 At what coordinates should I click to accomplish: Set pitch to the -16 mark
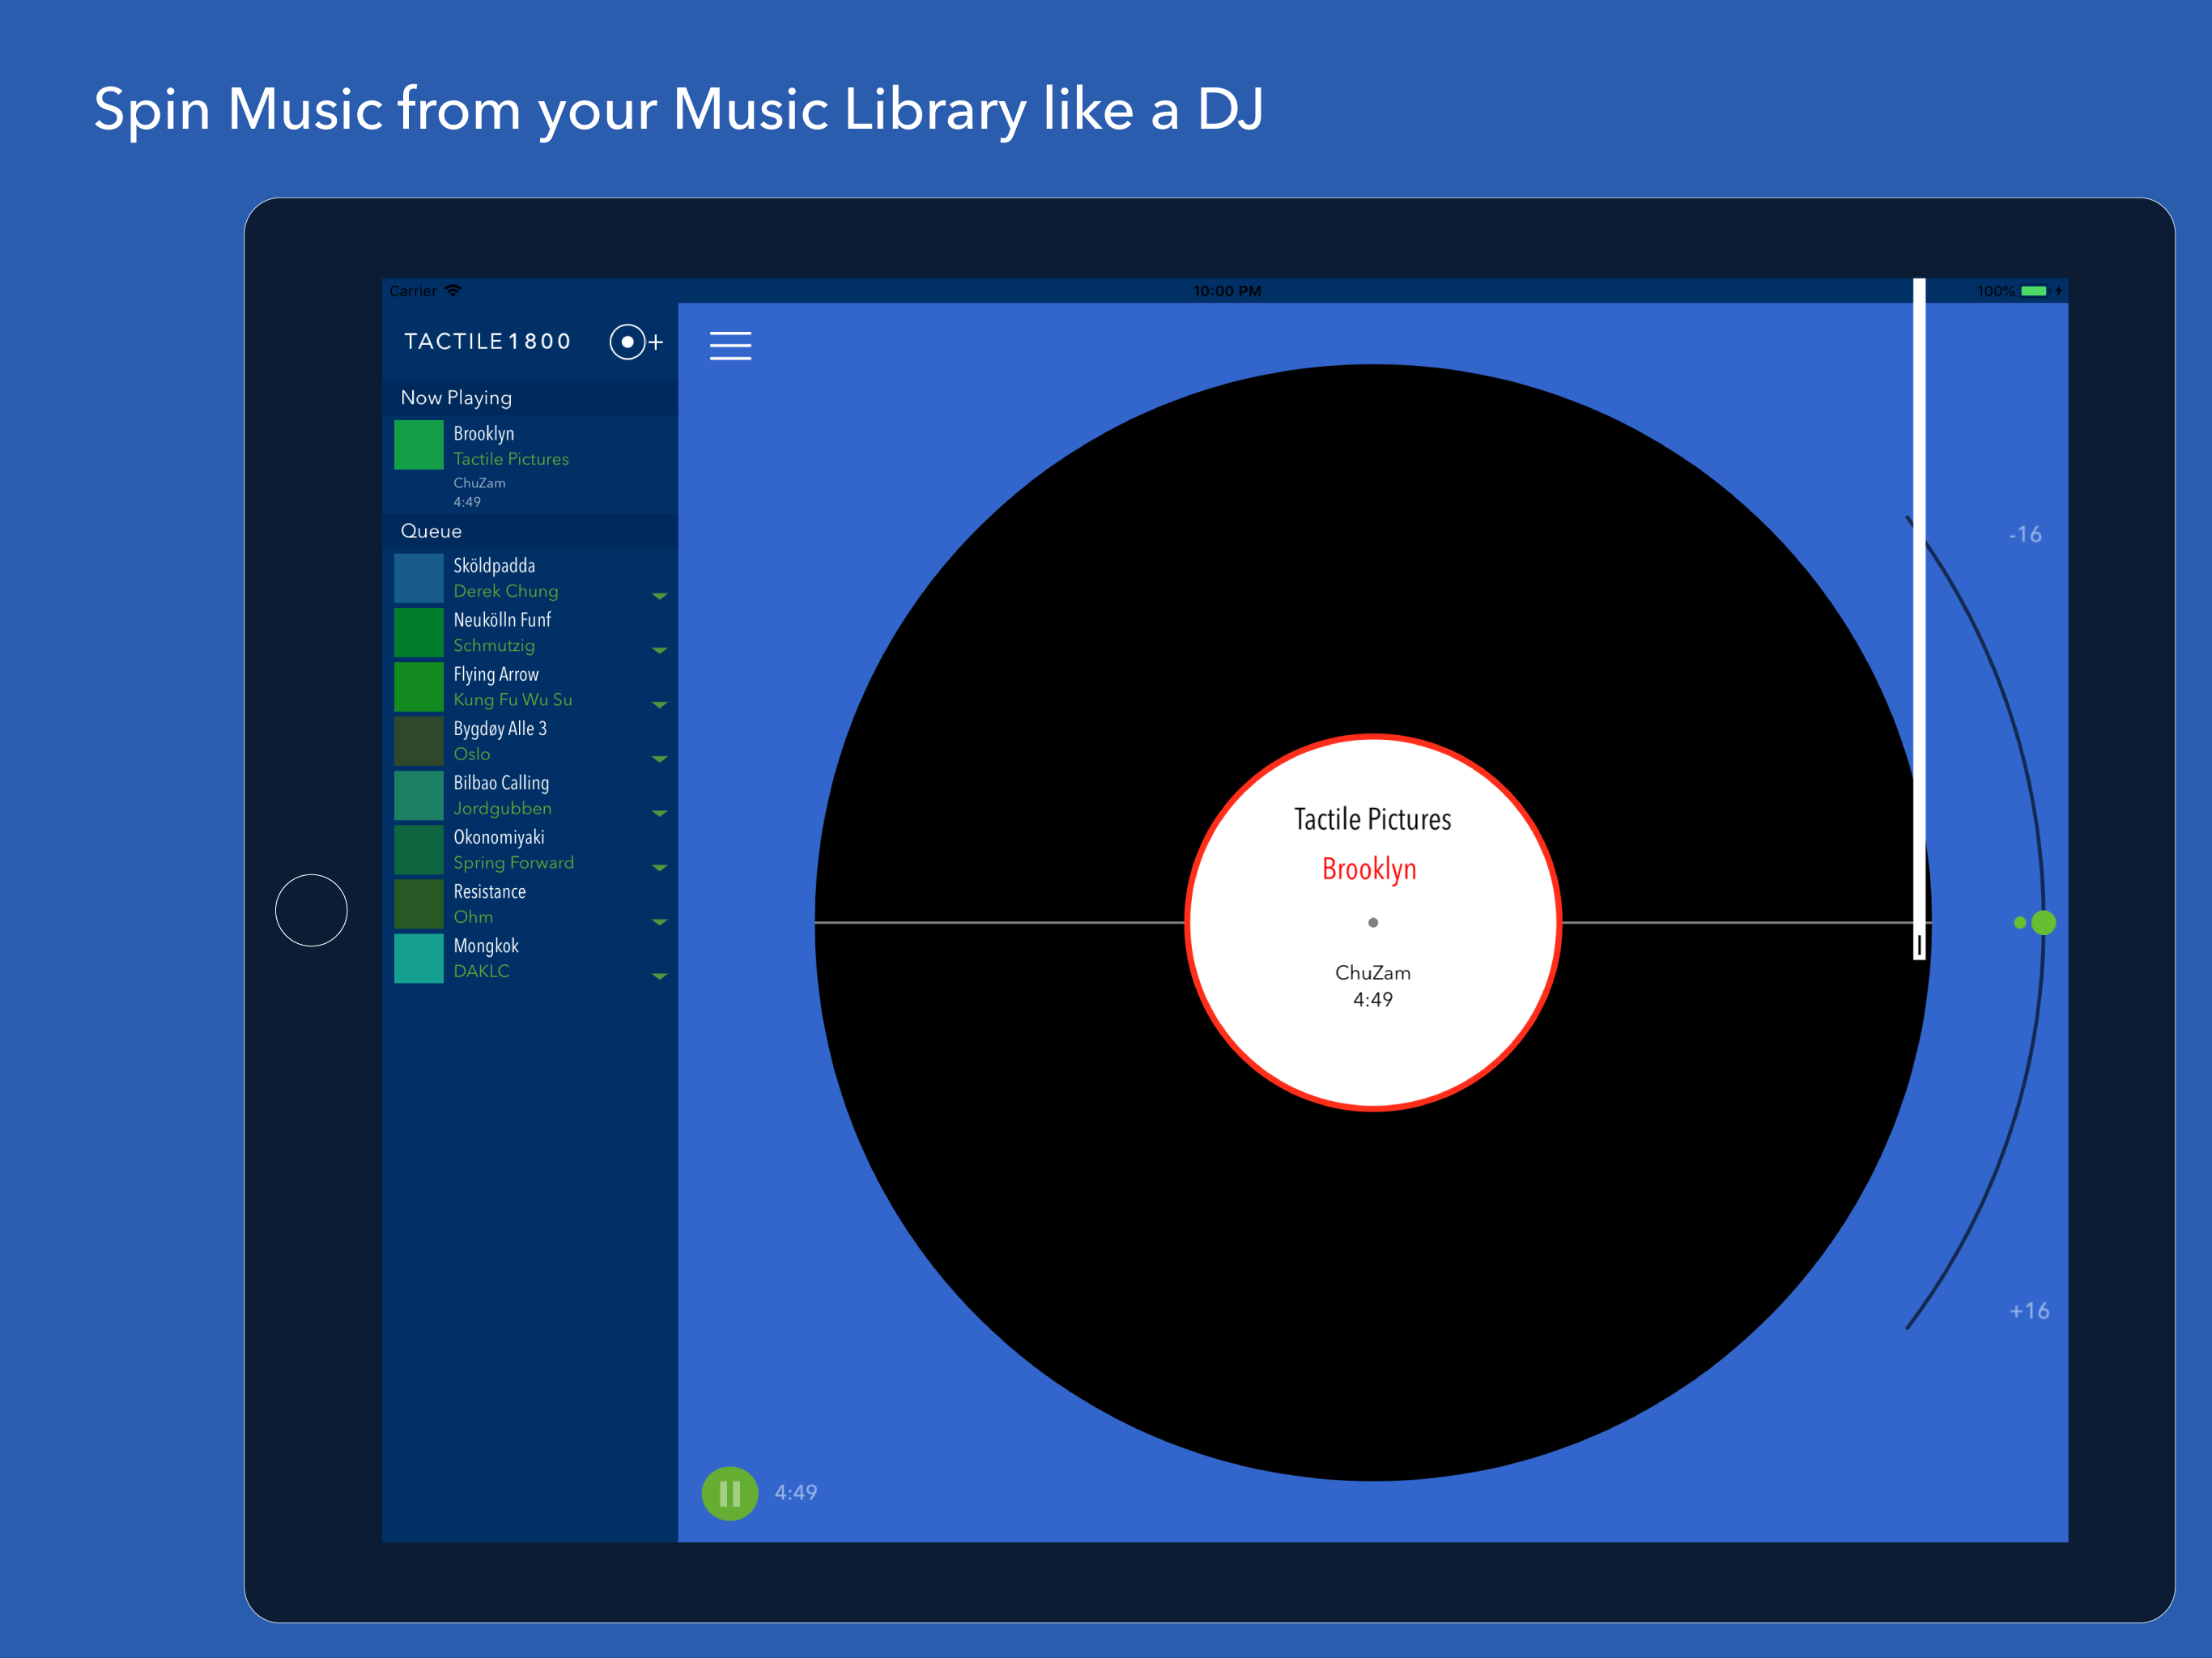pyautogui.click(x=2025, y=534)
